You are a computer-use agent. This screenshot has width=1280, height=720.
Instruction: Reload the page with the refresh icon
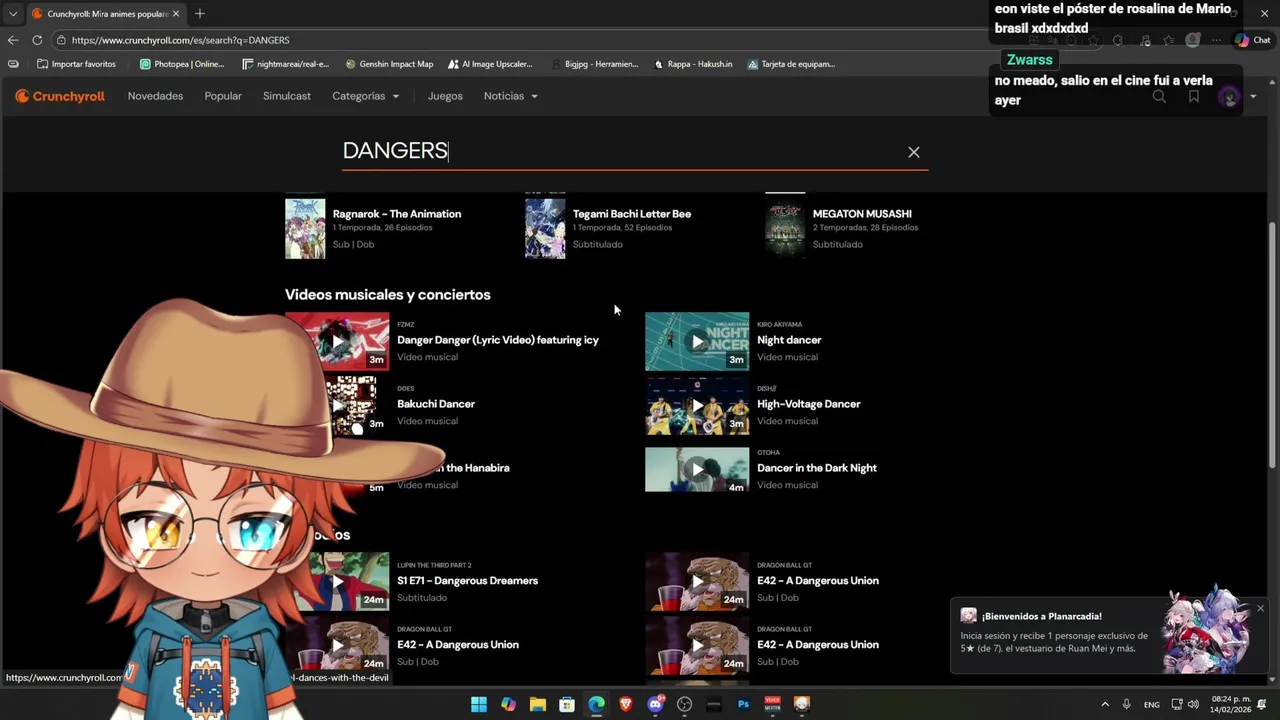(x=37, y=40)
